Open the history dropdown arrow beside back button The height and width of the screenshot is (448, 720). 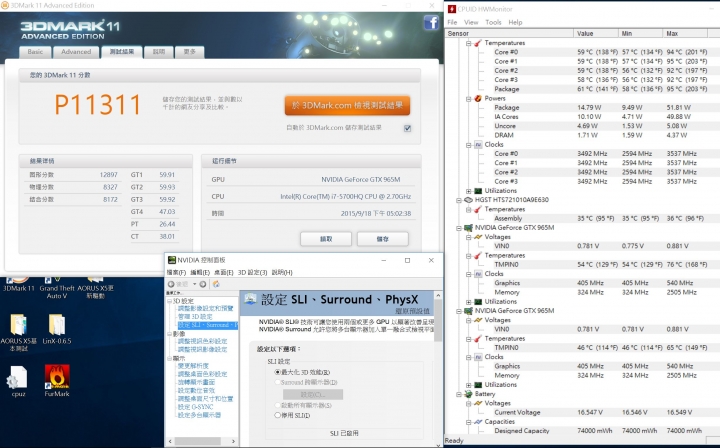[x=194, y=284]
